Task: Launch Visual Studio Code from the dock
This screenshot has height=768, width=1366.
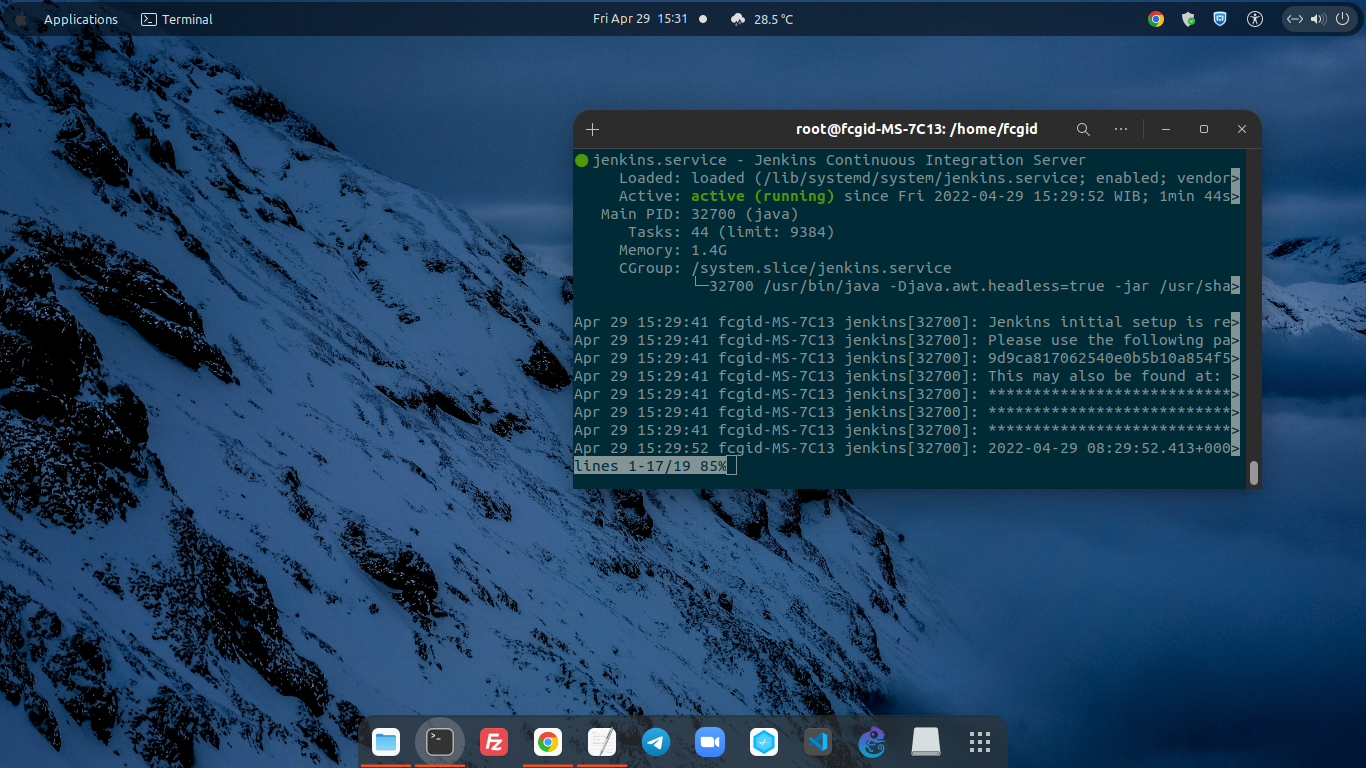Action: click(x=818, y=742)
